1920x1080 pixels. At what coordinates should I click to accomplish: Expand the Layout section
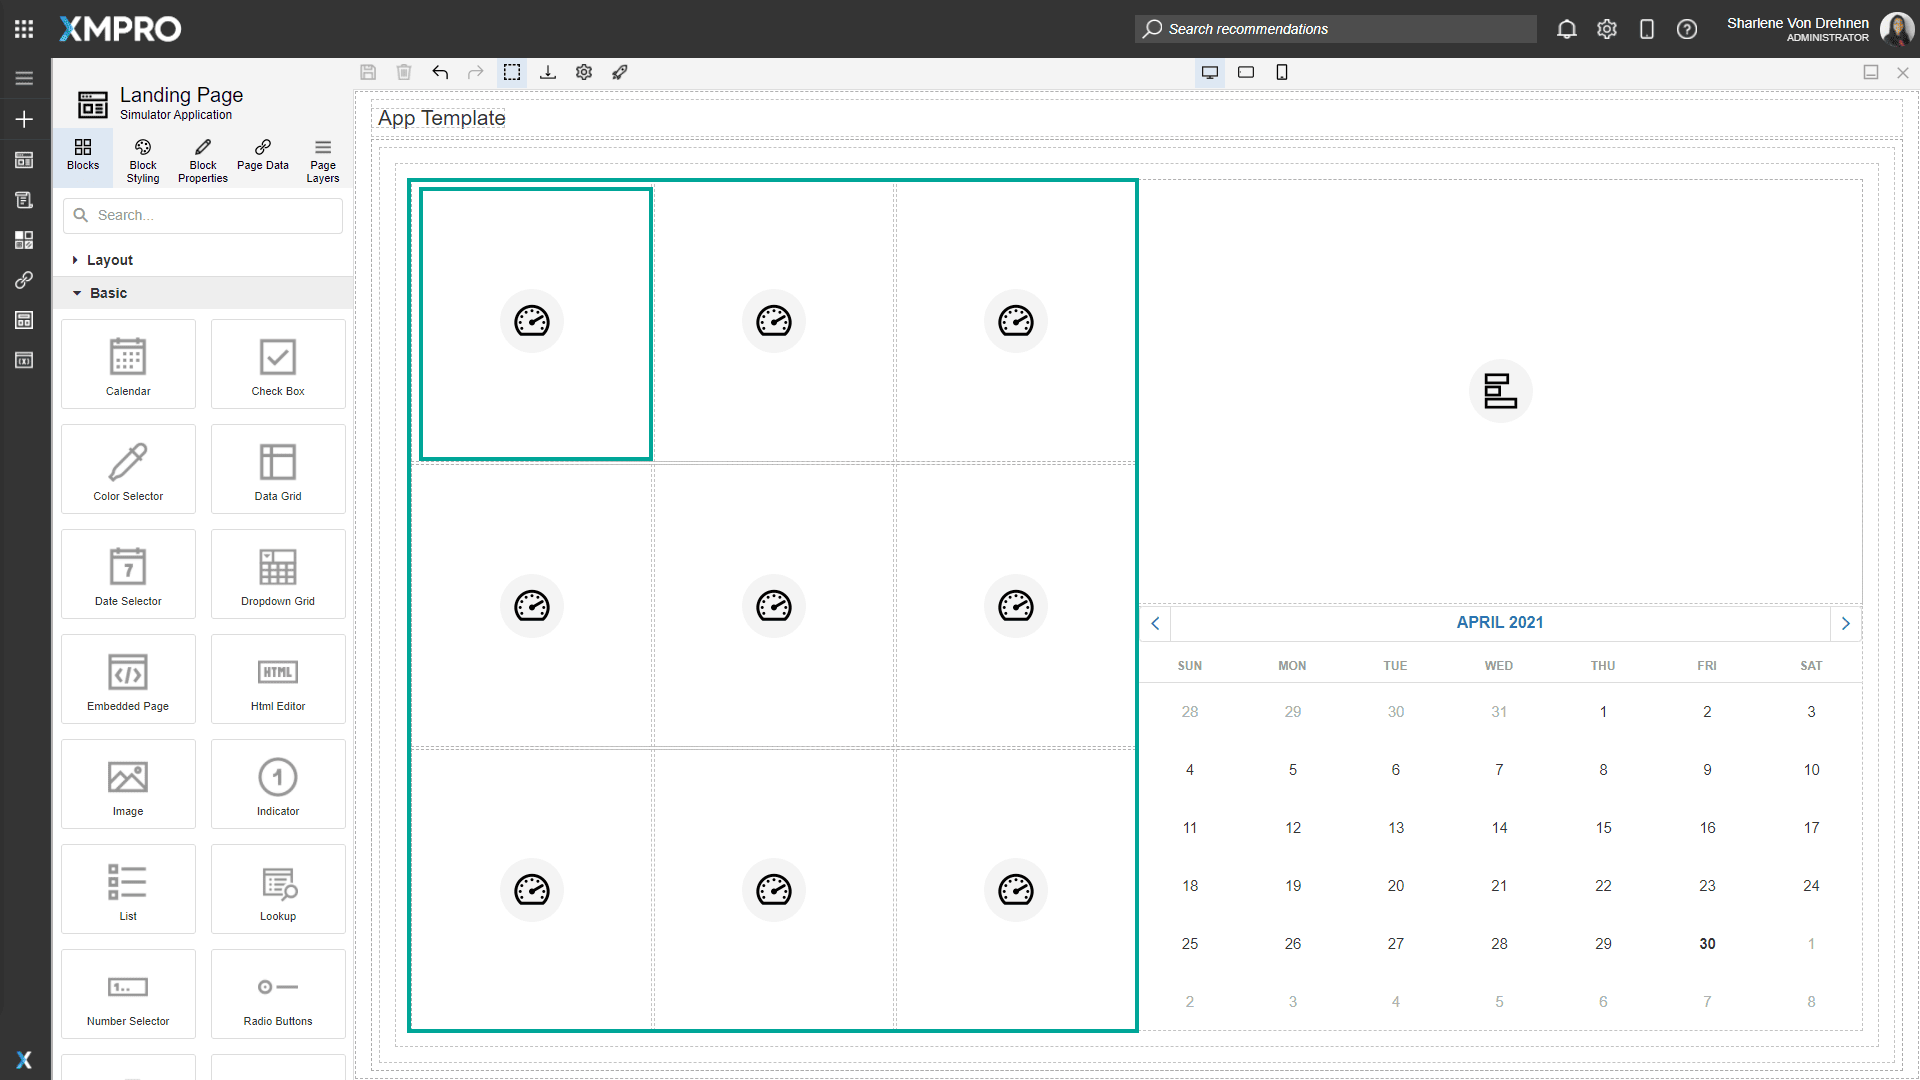pos(109,260)
